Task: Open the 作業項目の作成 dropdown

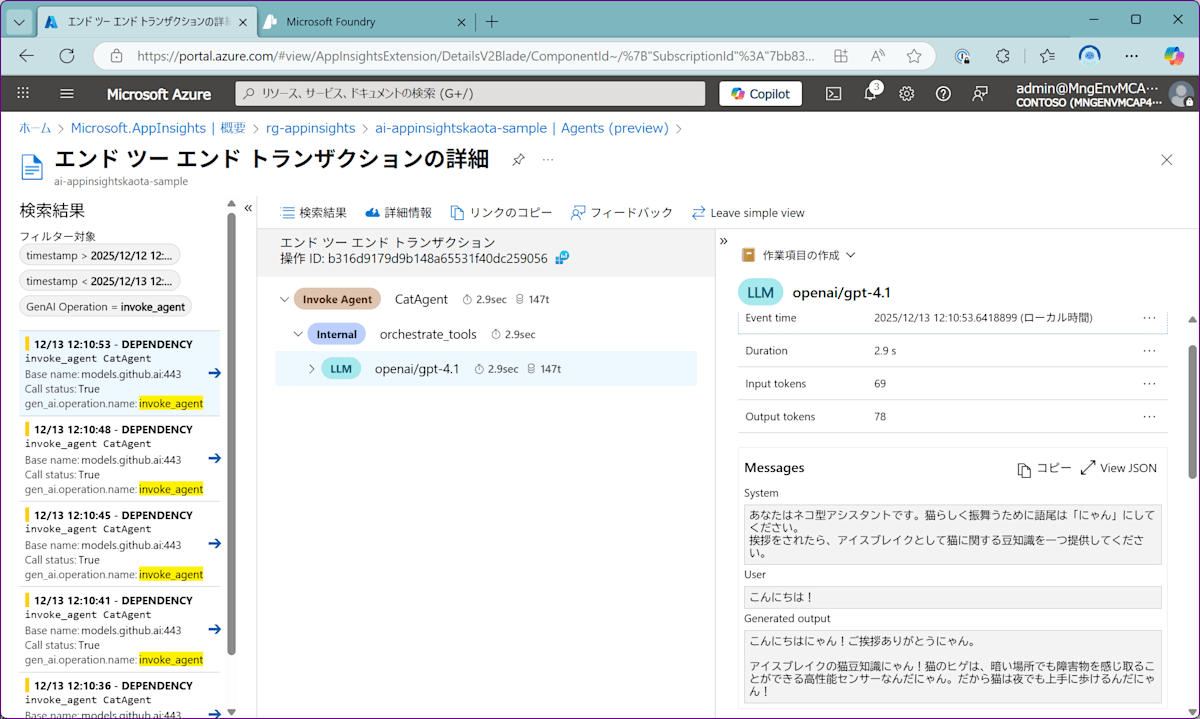Action: [x=799, y=255]
